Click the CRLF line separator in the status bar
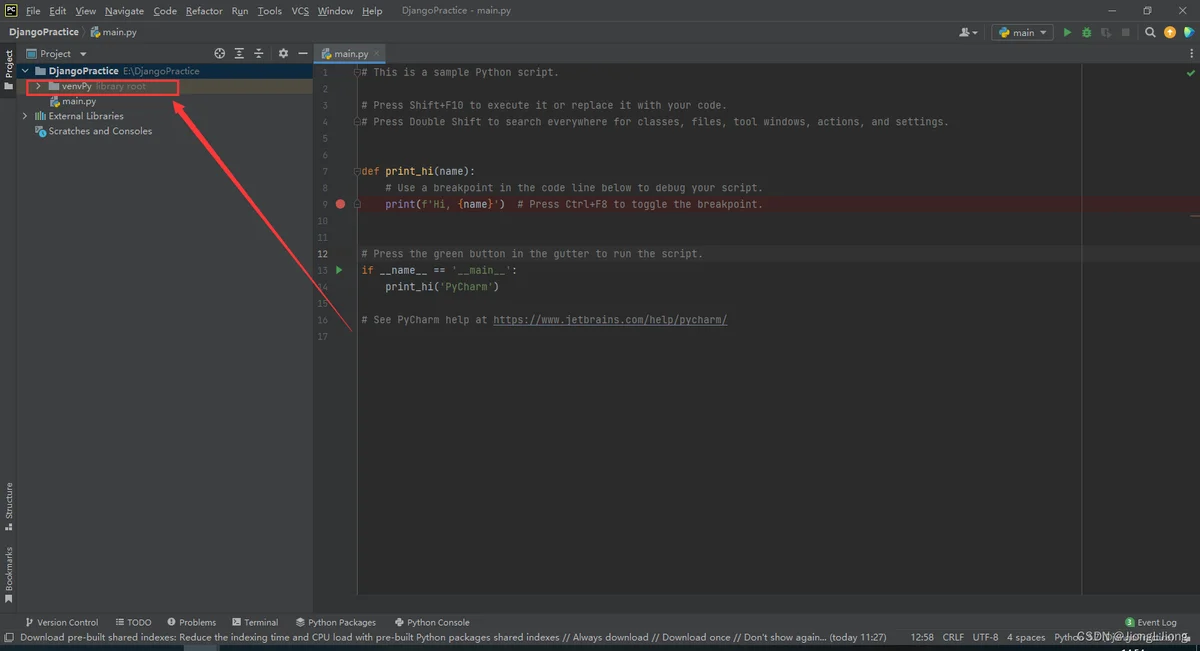Screen dimensions: 1200x651 pos(953,637)
